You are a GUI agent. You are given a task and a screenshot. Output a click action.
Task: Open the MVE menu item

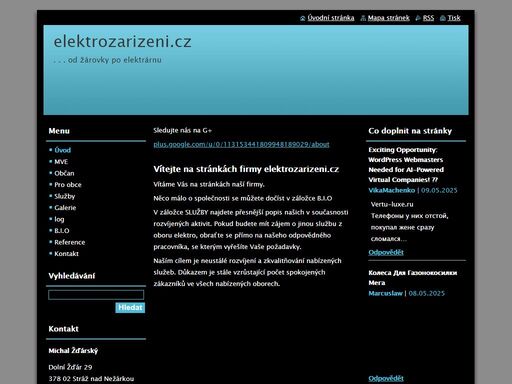tap(61, 162)
